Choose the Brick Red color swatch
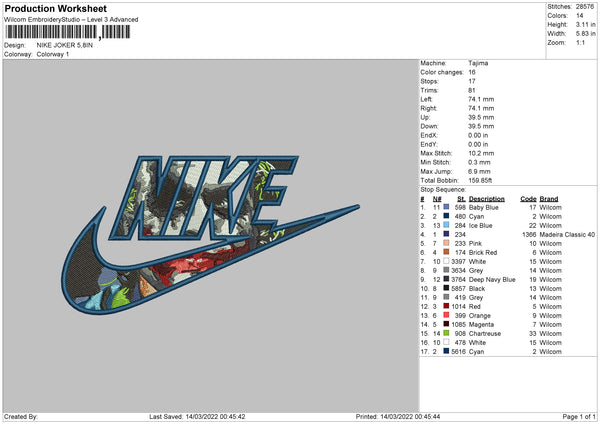 click(x=446, y=252)
